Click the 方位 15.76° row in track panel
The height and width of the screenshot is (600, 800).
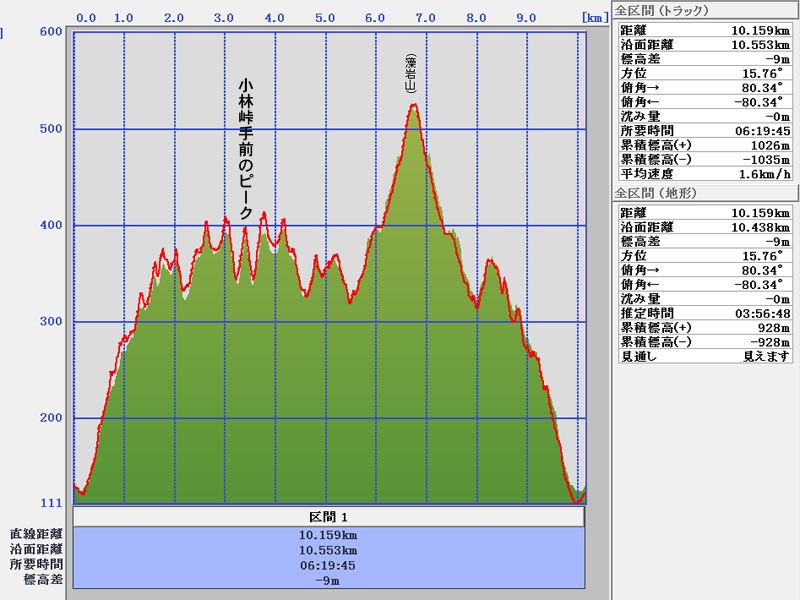[x=705, y=72]
